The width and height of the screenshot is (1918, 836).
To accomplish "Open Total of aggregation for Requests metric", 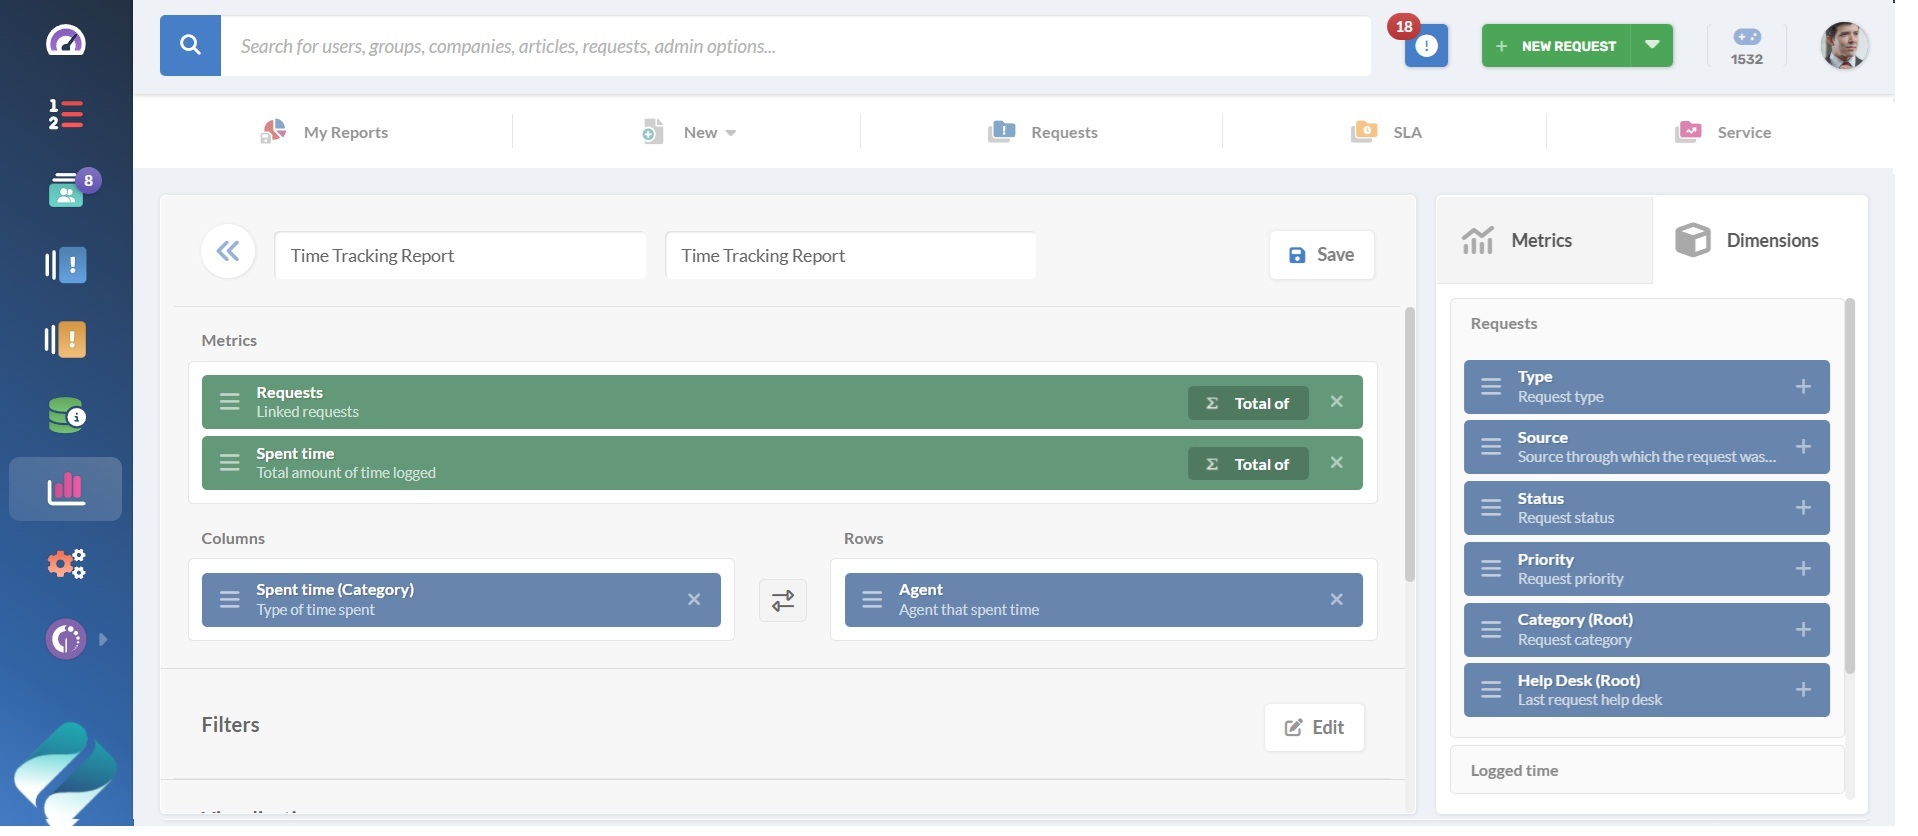I will (x=1248, y=403).
